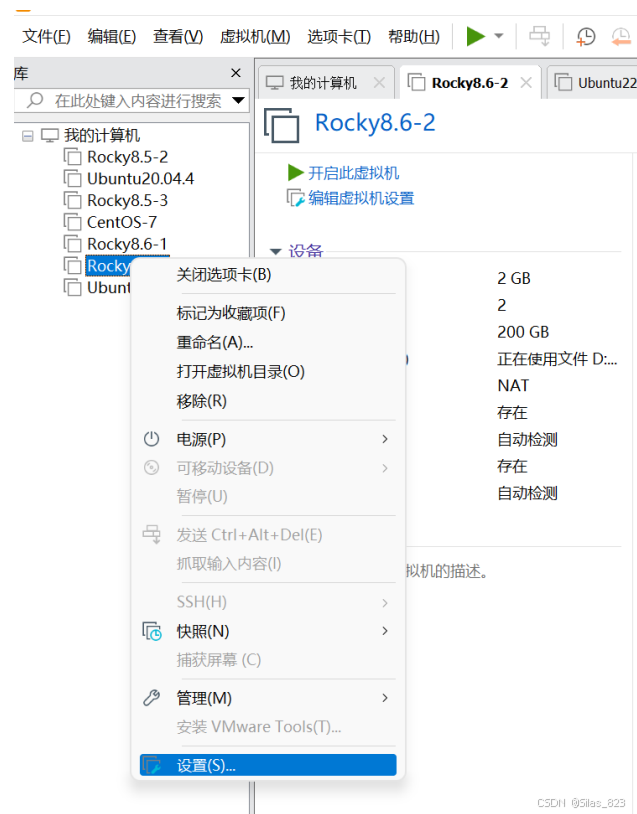This screenshot has width=637, height=814.
Task: Click the snapshot icon beside 快照(N)
Action: pyautogui.click(x=152, y=631)
